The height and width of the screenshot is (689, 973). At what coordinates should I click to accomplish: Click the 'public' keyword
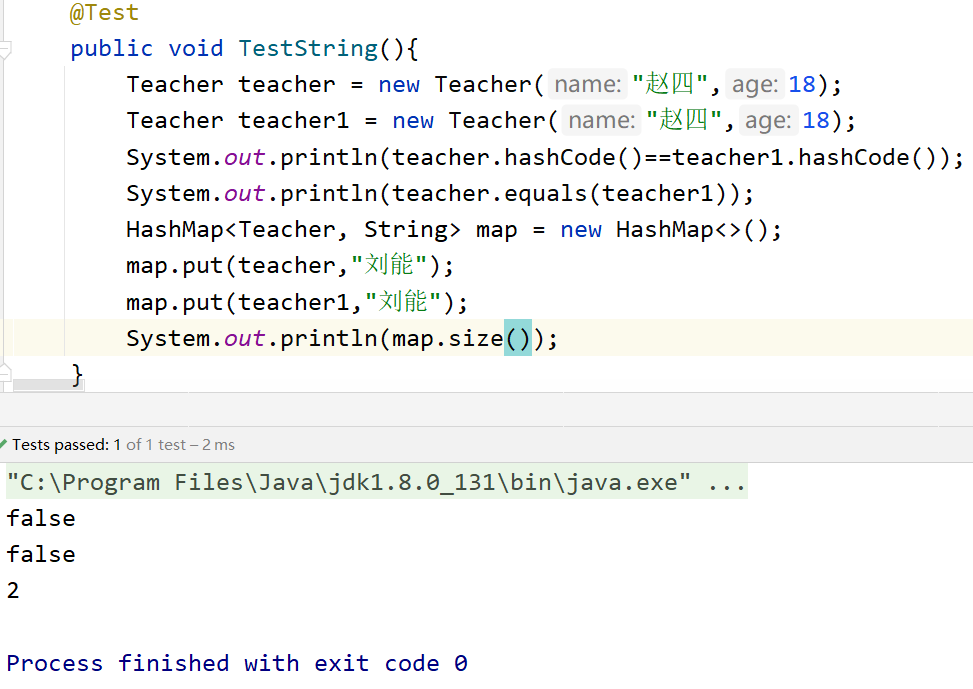(112, 48)
